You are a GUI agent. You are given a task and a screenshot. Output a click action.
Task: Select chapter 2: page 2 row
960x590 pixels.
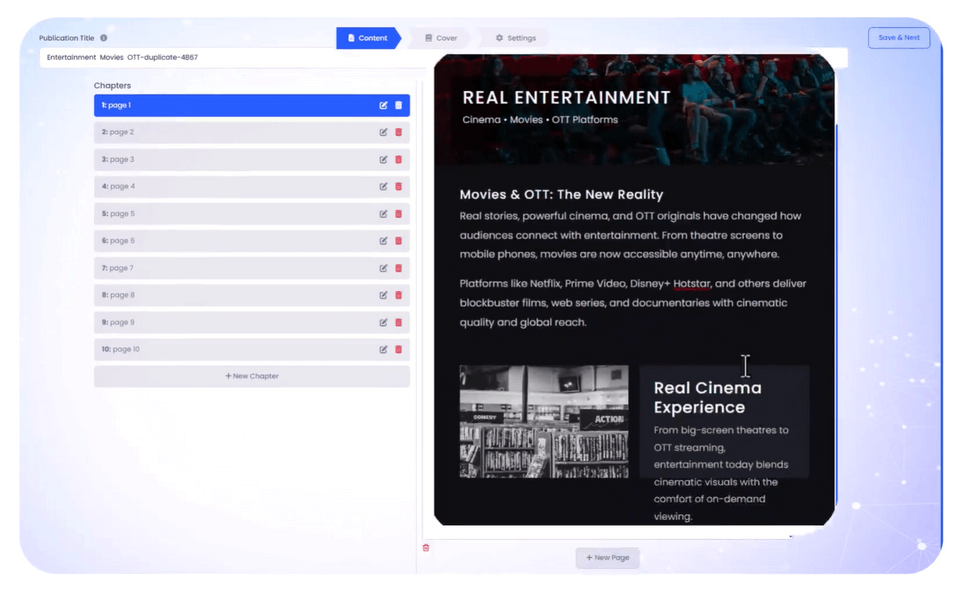[x=252, y=132]
